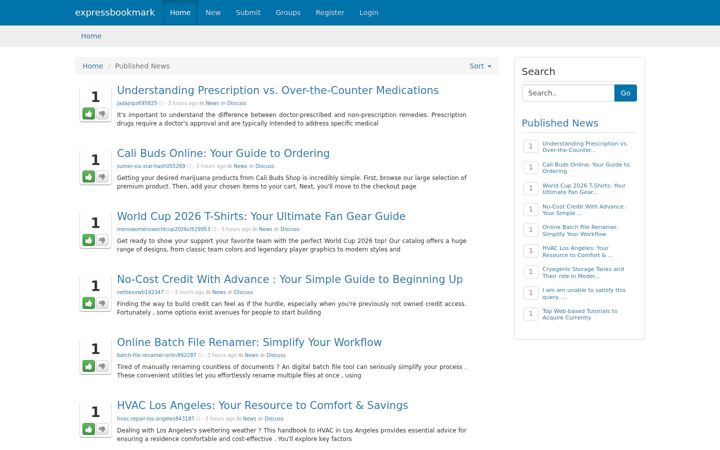Open Online Batch File Renamer article title

[x=249, y=343]
